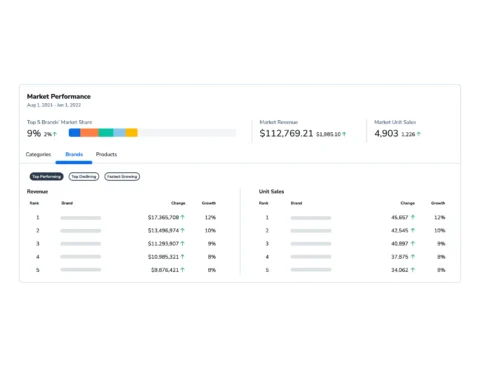Toggle the Top Declining filter pill
Screen dimensions: 480x367
pyautogui.click(x=84, y=176)
